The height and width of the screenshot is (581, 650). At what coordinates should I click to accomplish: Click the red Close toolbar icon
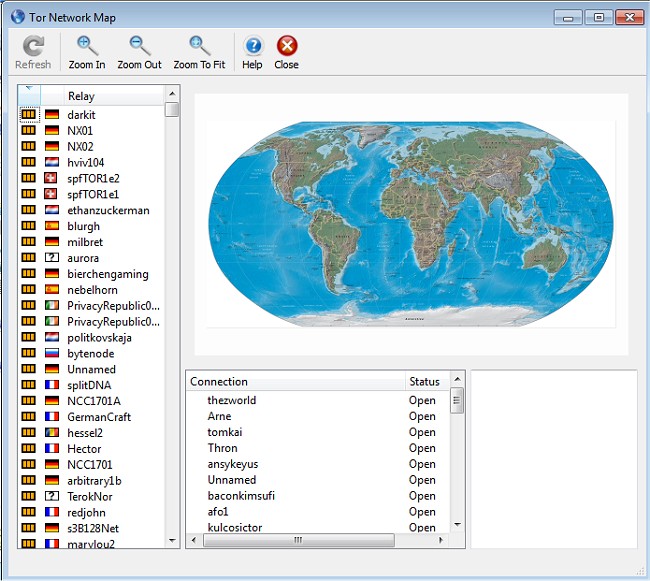[286, 46]
